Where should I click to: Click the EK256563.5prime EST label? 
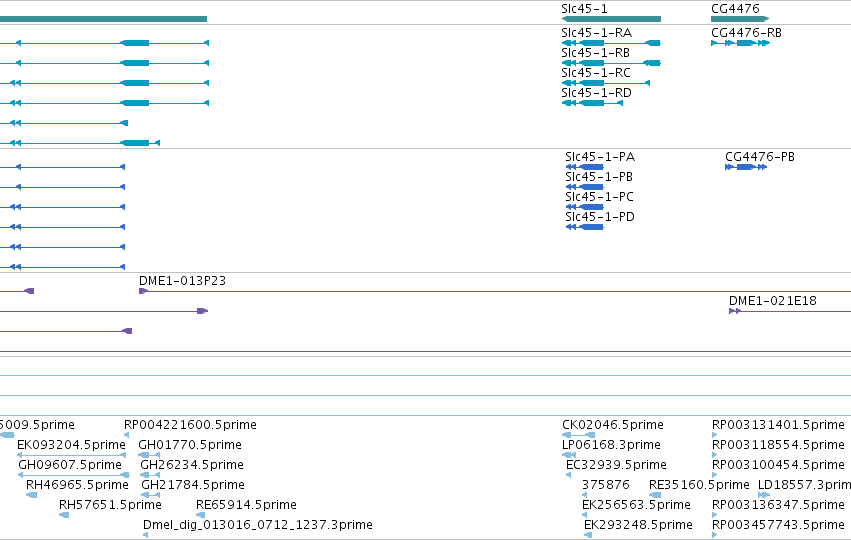(636, 505)
